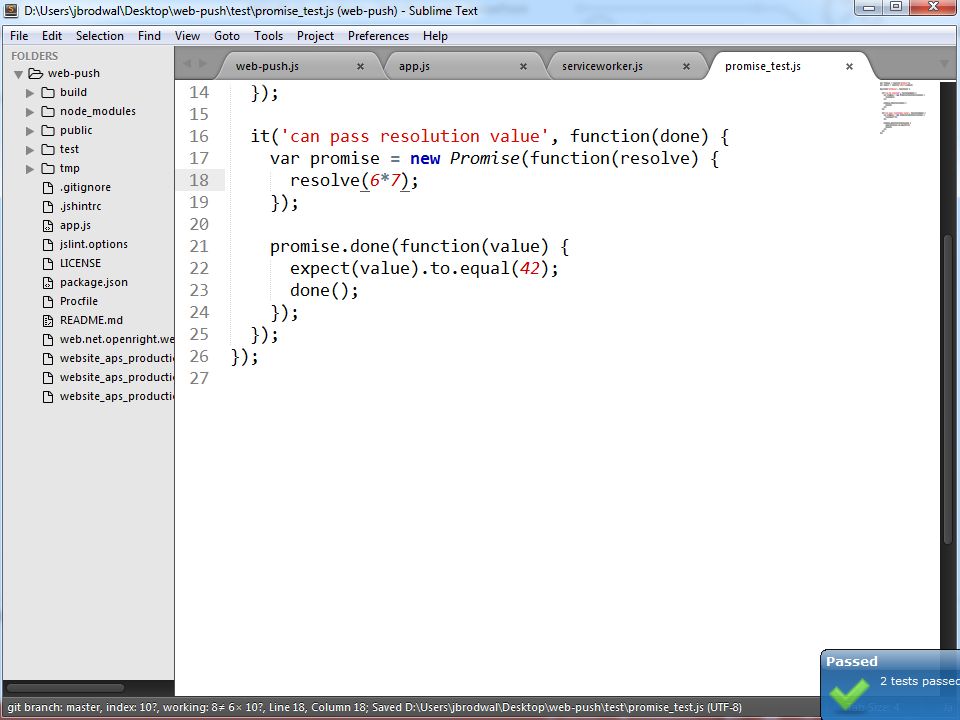Click the web.net.openright file icon
The height and width of the screenshot is (720, 960).
pyautogui.click(x=48, y=339)
